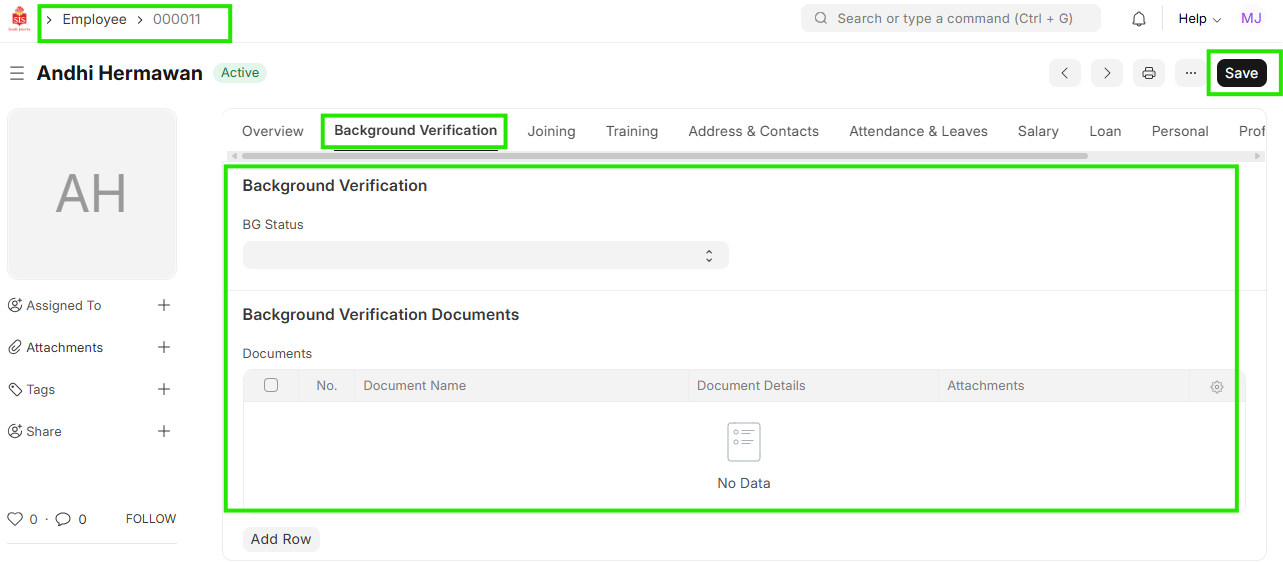1283x562 pixels.
Task: Focus the search or command bar
Action: (x=950, y=18)
